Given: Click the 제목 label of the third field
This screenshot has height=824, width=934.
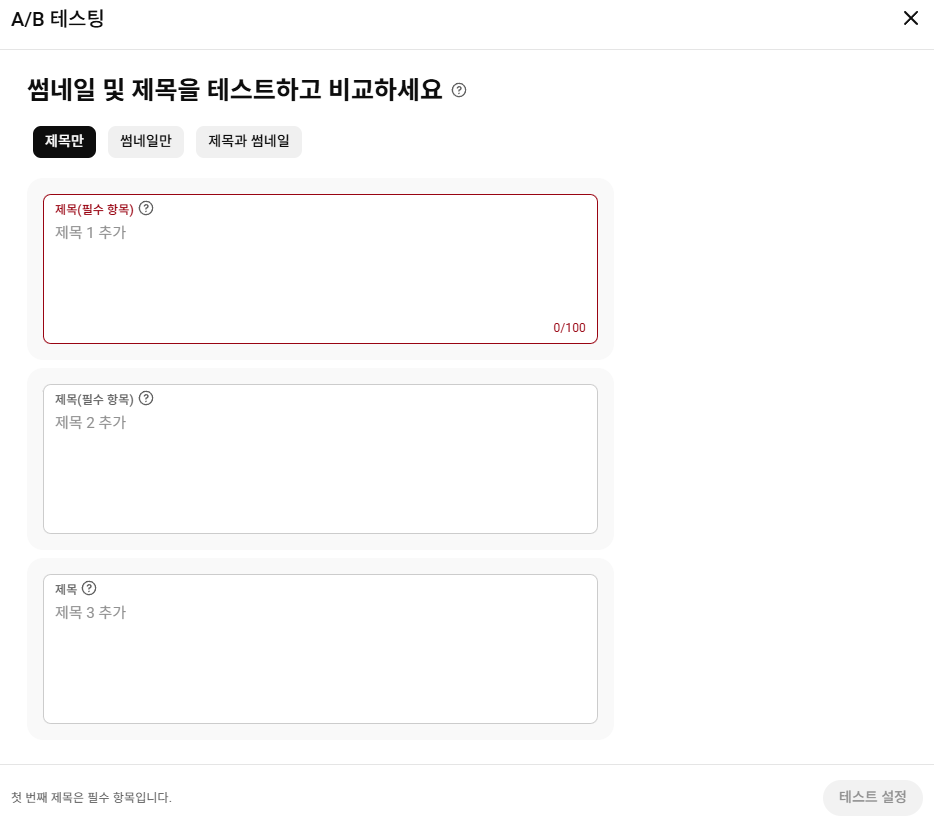Looking at the screenshot, I should [x=65, y=589].
